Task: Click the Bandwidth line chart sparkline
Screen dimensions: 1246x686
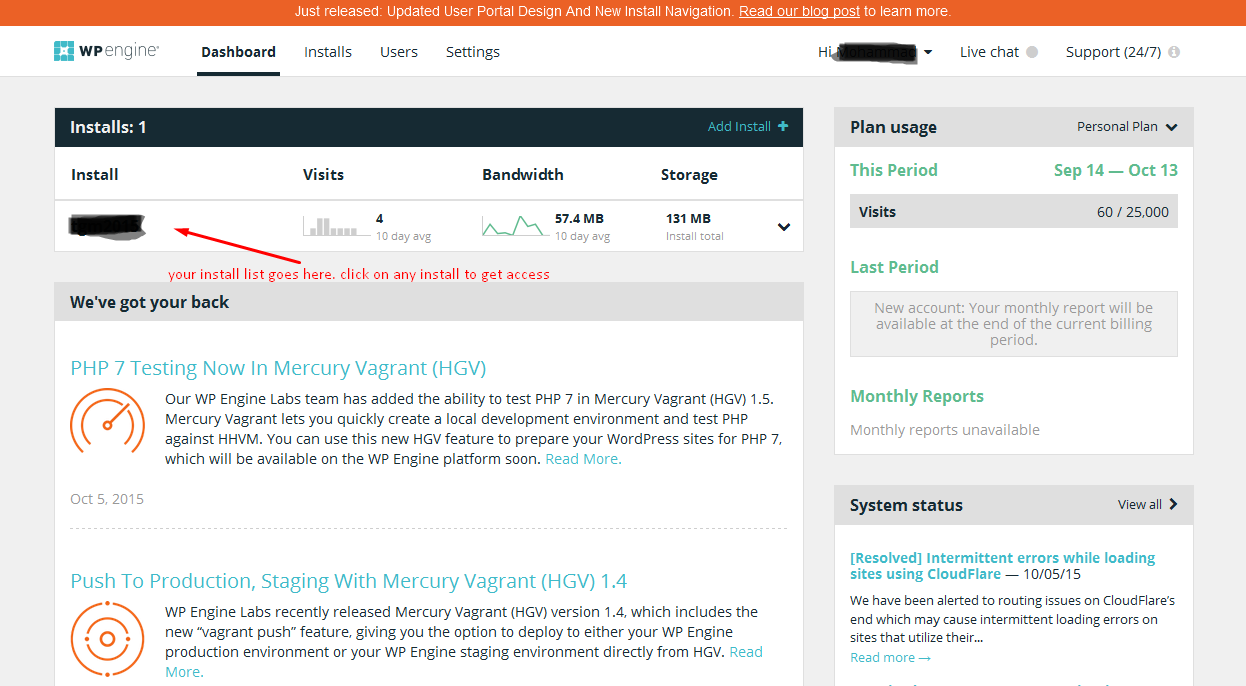Action: pos(514,226)
